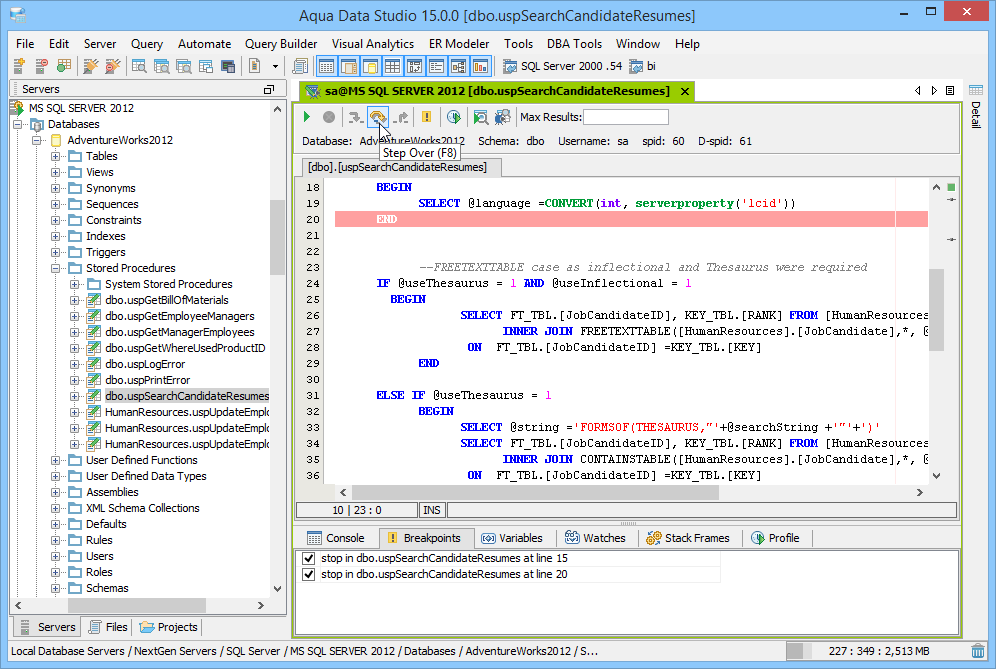This screenshot has height=669, width=996.
Task: Switch to the Watches tab
Action: pyautogui.click(x=595, y=538)
